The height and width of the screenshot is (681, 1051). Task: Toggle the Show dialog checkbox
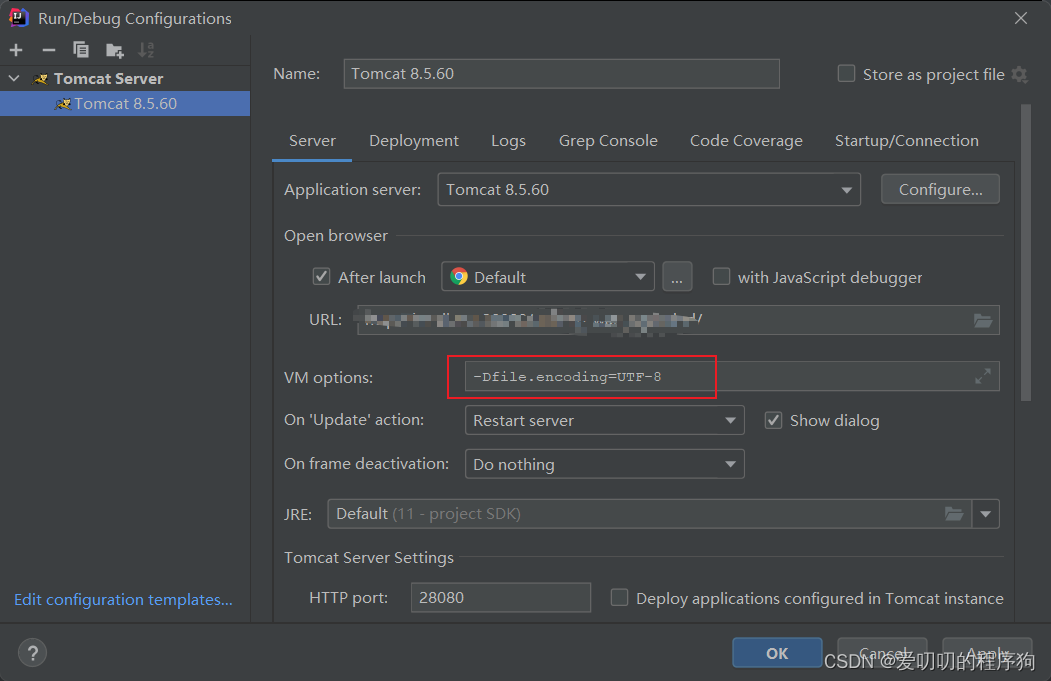774,420
